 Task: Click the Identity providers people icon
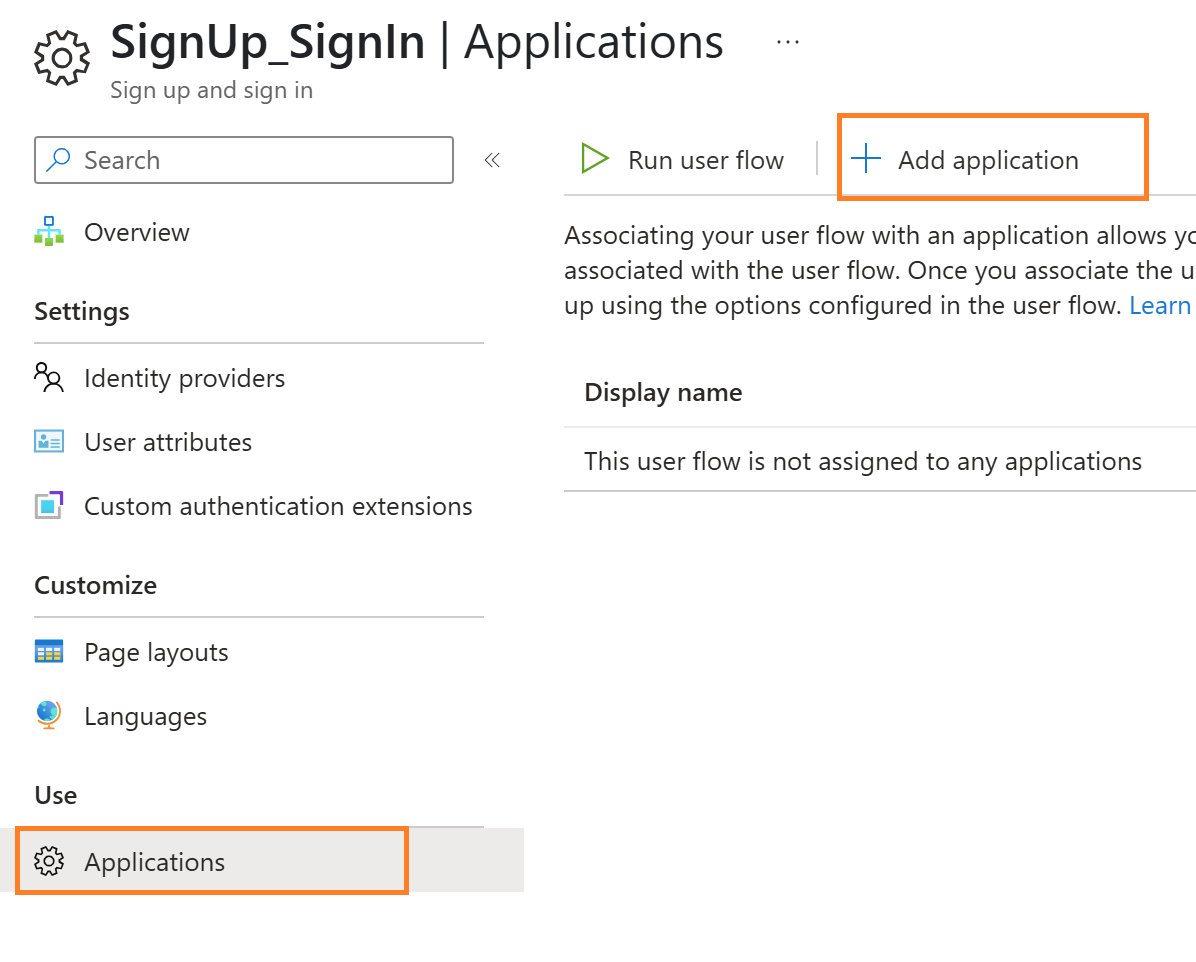[x=49, y=378]
